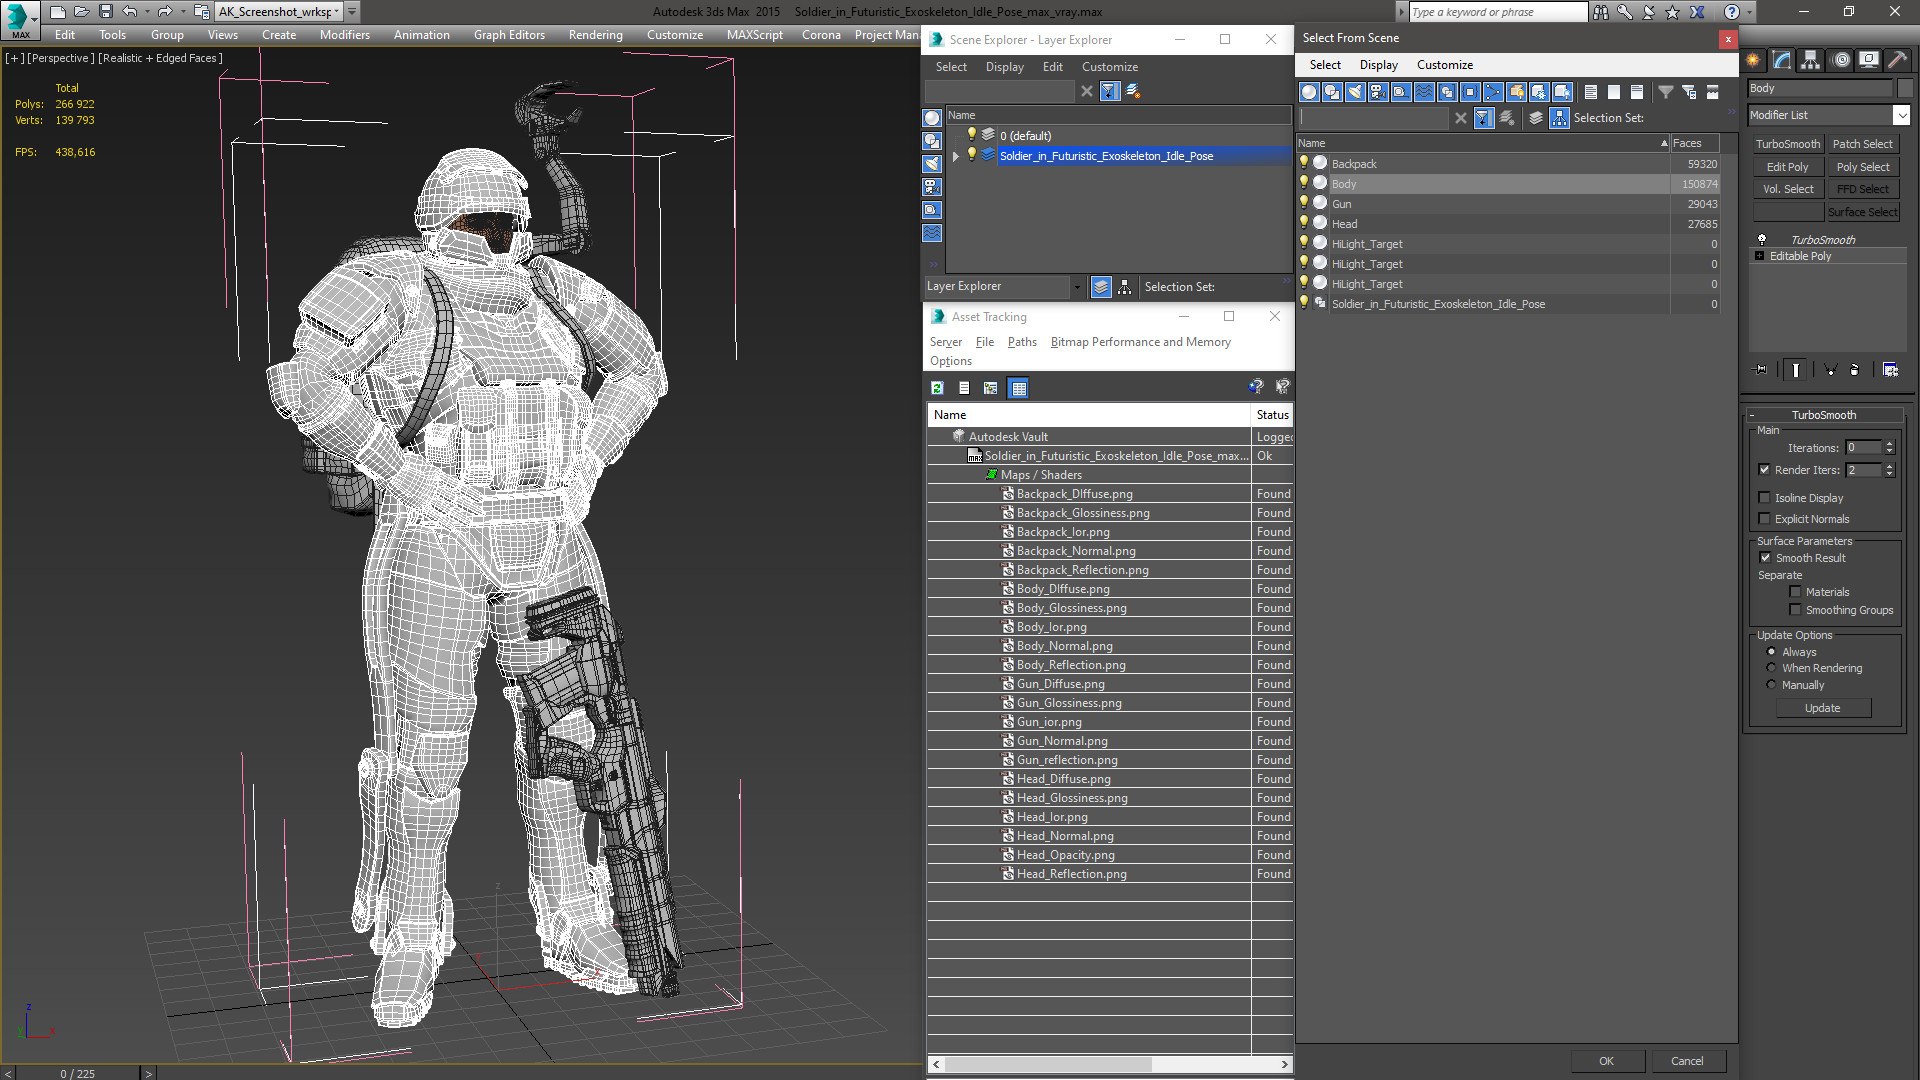Toggle TurboSmooth modifier lightbulb in stack
The width and height of the screenshot is (1920, 1080).
(1761, 240)
